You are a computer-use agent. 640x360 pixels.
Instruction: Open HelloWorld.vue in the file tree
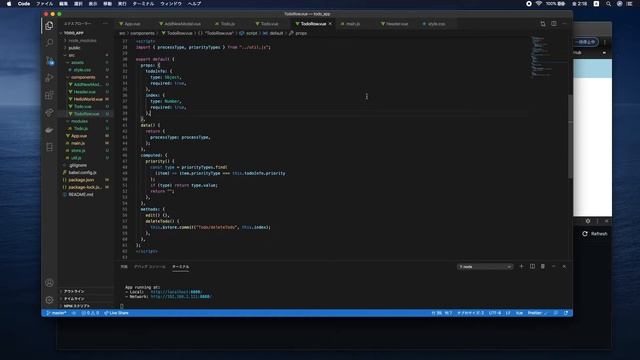coord(88,99)
